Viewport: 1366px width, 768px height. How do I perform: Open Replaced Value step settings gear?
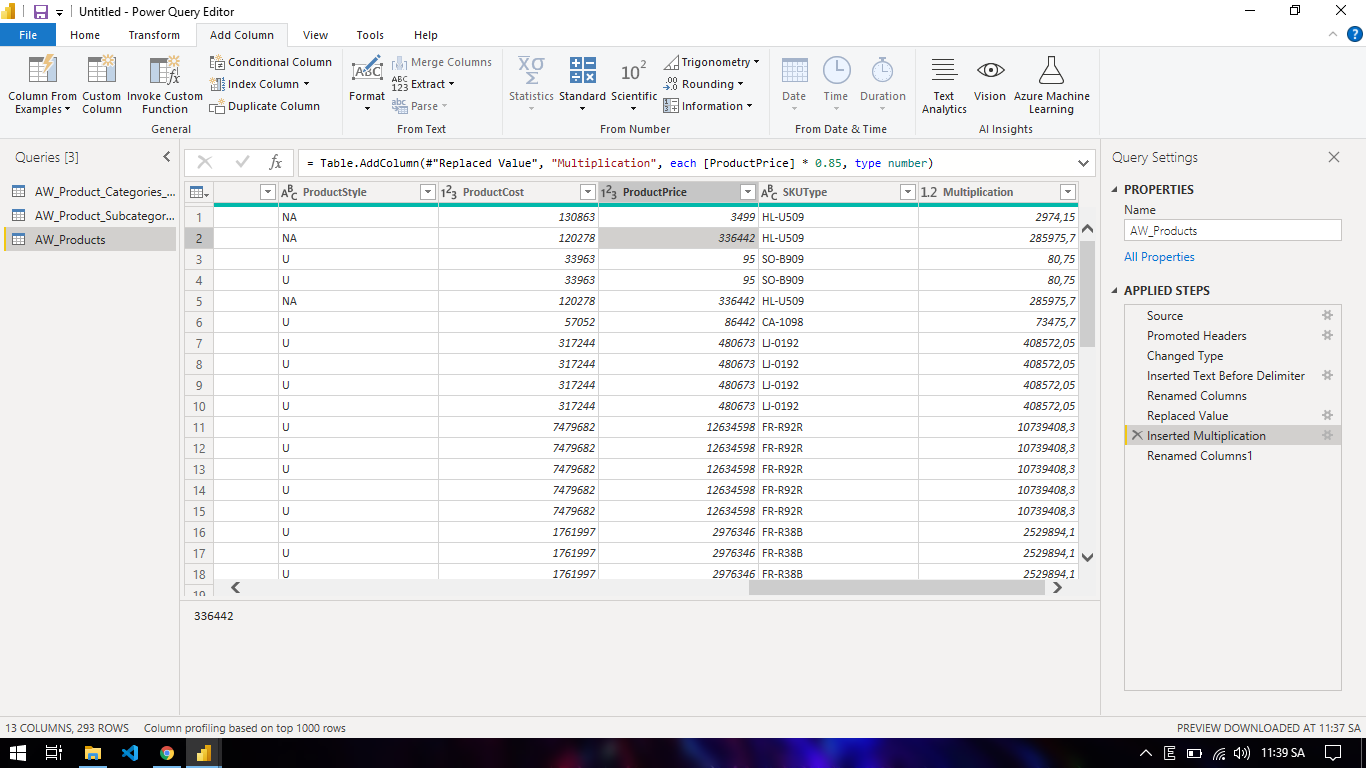(x=1327, y=415)
